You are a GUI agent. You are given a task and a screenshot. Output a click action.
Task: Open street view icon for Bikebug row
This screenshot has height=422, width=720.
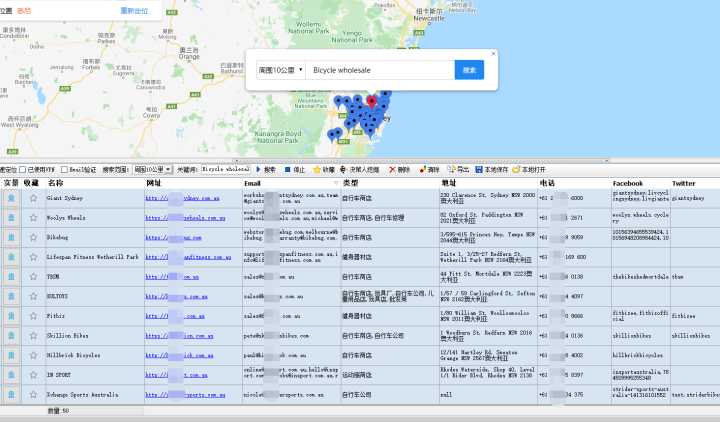coord(11,237)
